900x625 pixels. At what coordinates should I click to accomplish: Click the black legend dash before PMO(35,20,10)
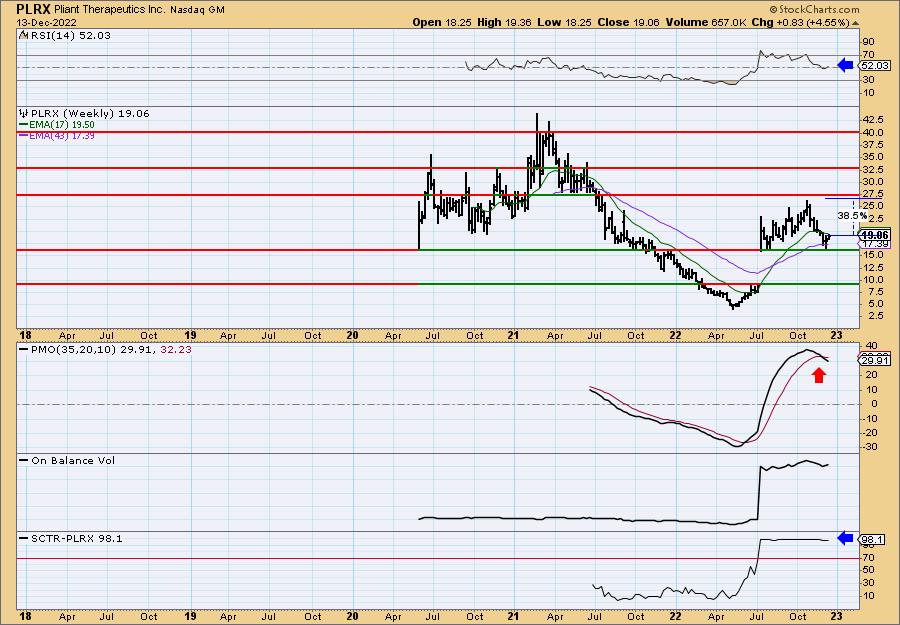tap(24, 350)
